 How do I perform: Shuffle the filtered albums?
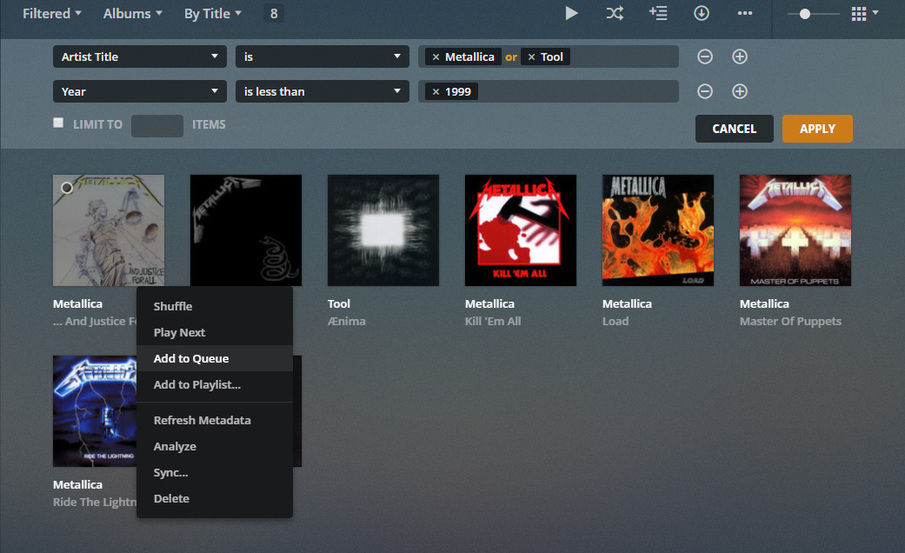point(615,13)
